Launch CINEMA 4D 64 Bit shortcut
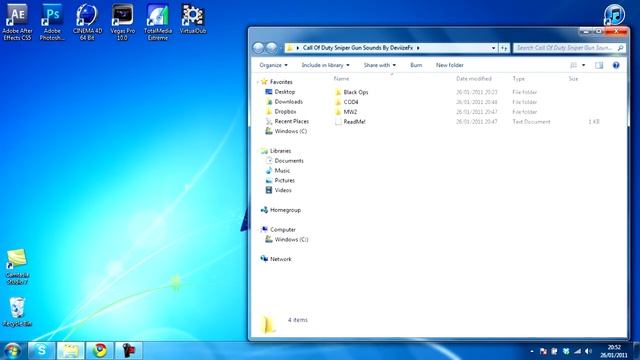This screenshot has height=360, width=640. [87, 22]
